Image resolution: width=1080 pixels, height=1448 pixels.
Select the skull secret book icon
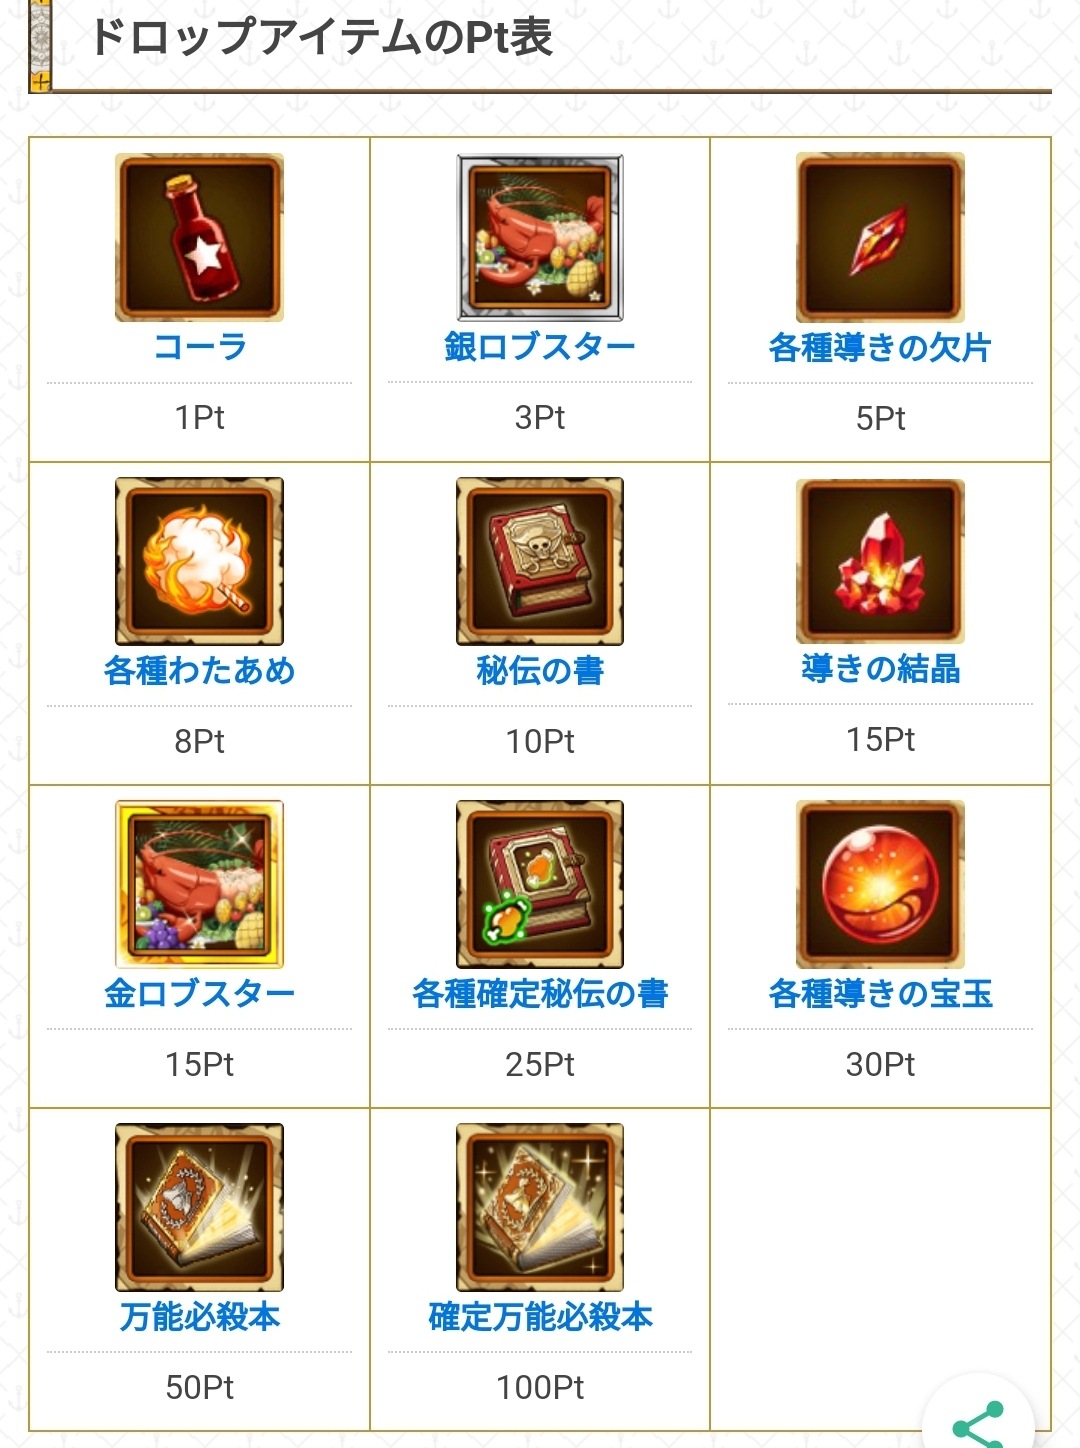[540, 561]
